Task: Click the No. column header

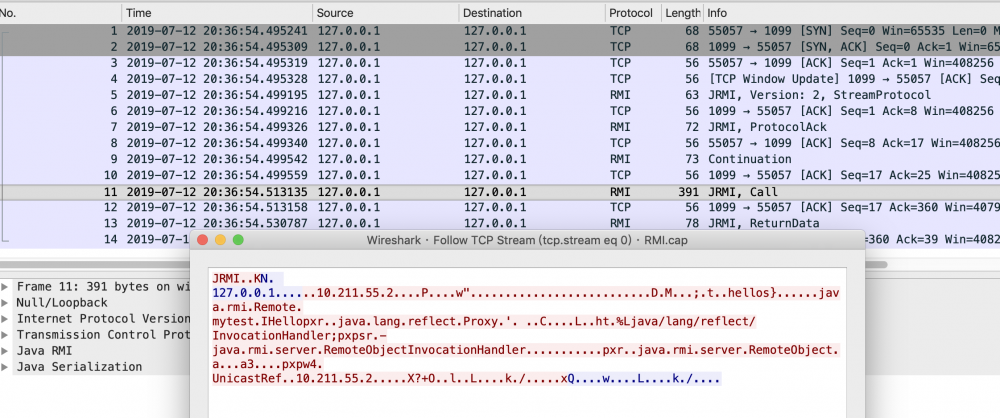Action: [x=60, y=13]
